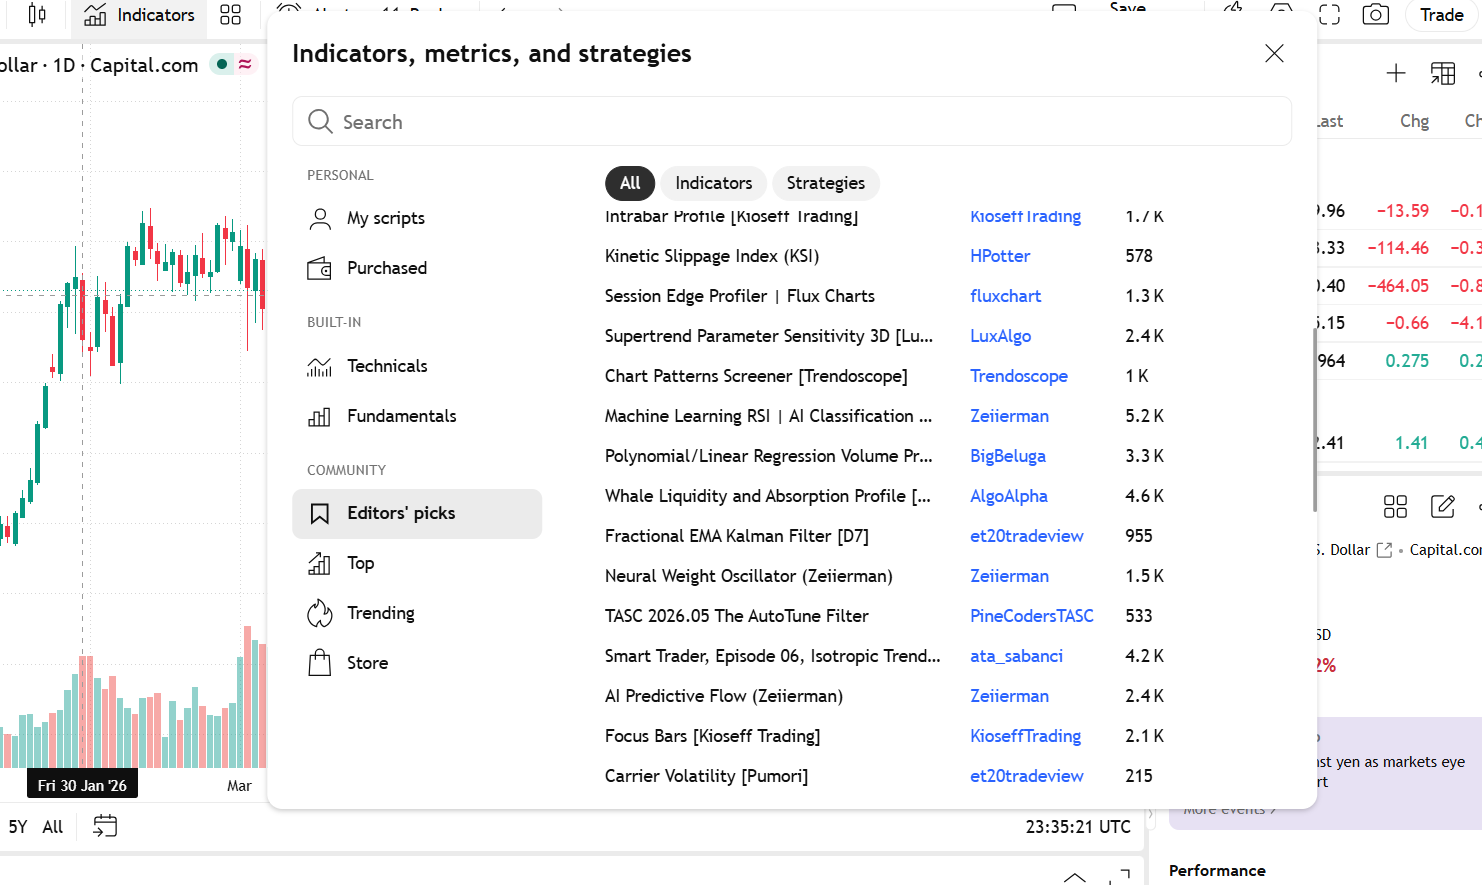Screen dimensions: 1482x885
Task: Open the Chg column header in watchlist
Action: click(1414, 121)
